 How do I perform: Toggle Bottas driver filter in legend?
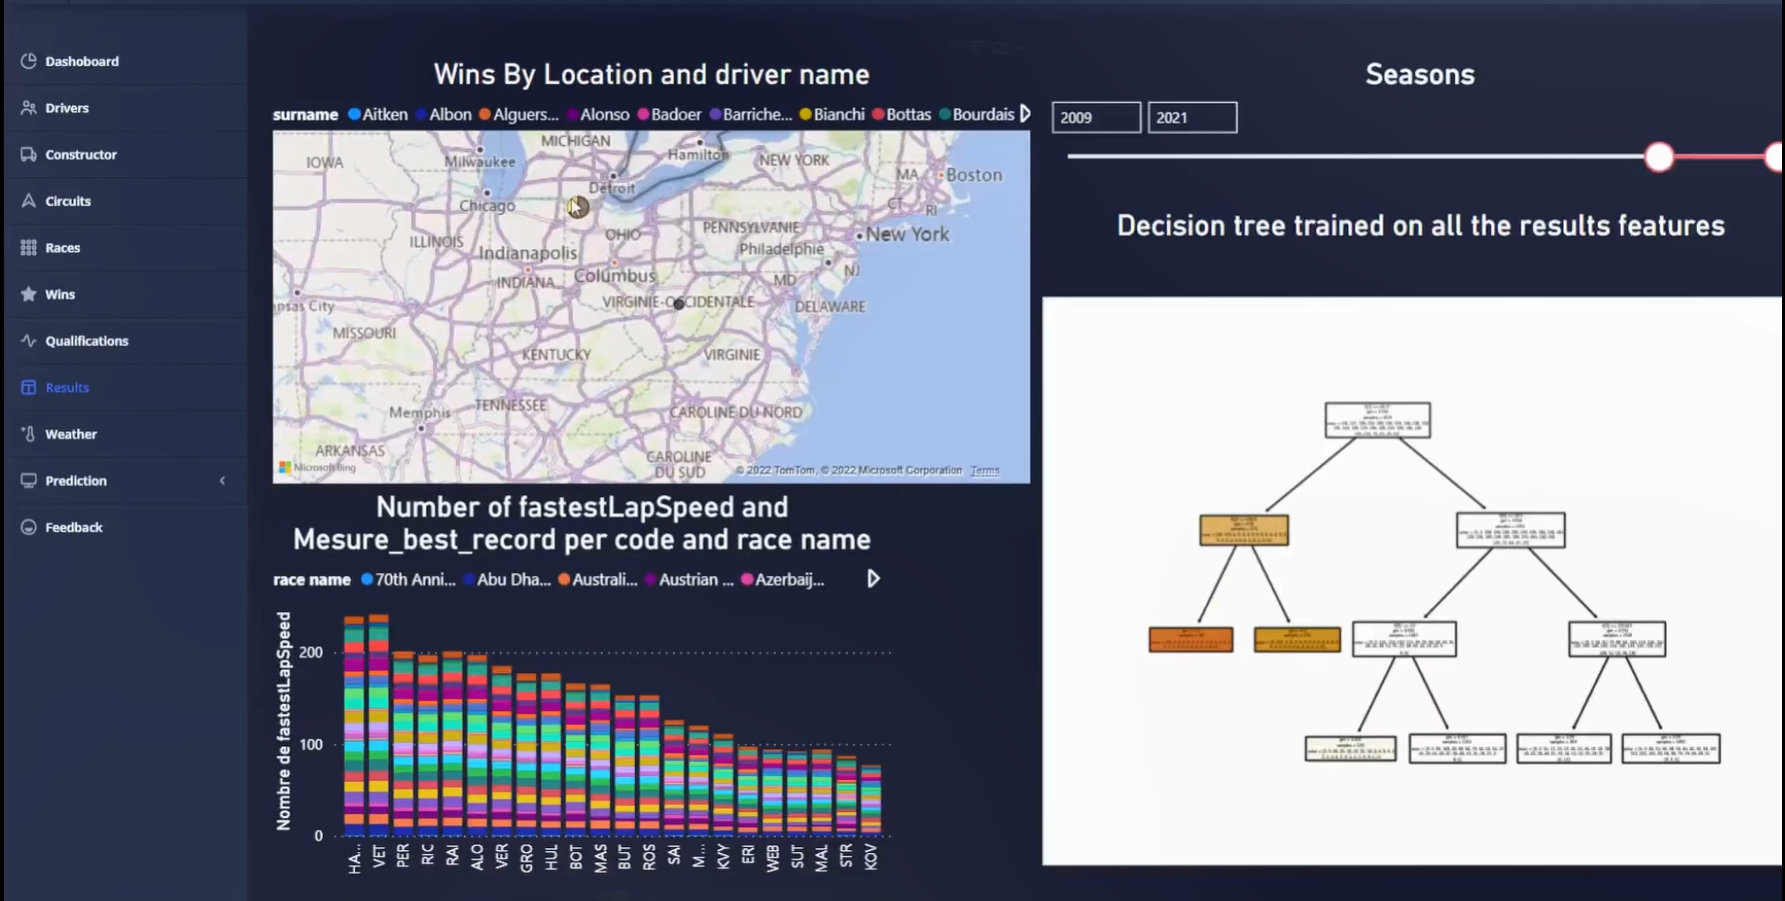point(903,114)
